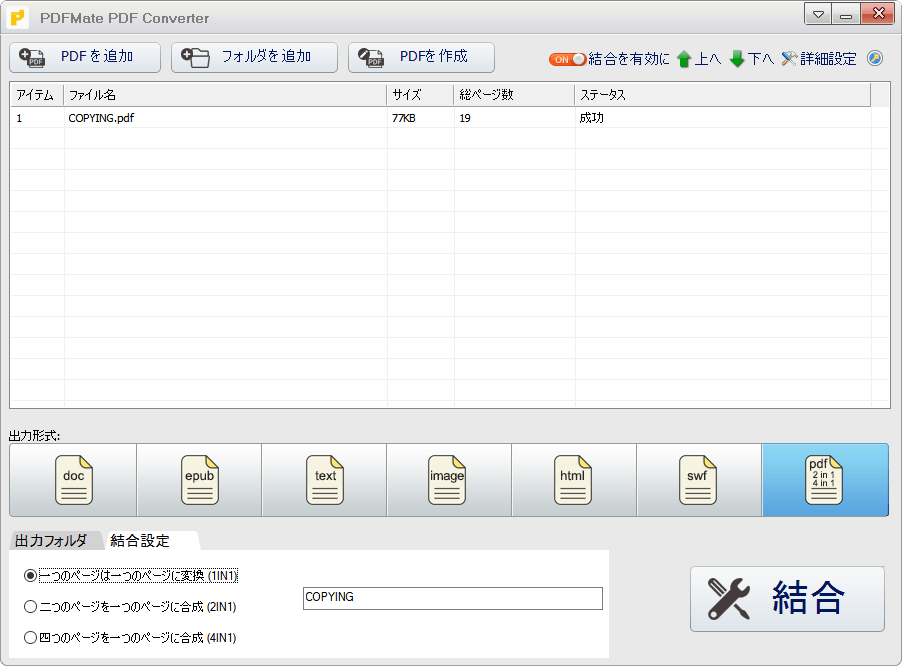Close the PDFMate PDF Converter window
This screenshot has width=902, height=666.
pos(878,14)
